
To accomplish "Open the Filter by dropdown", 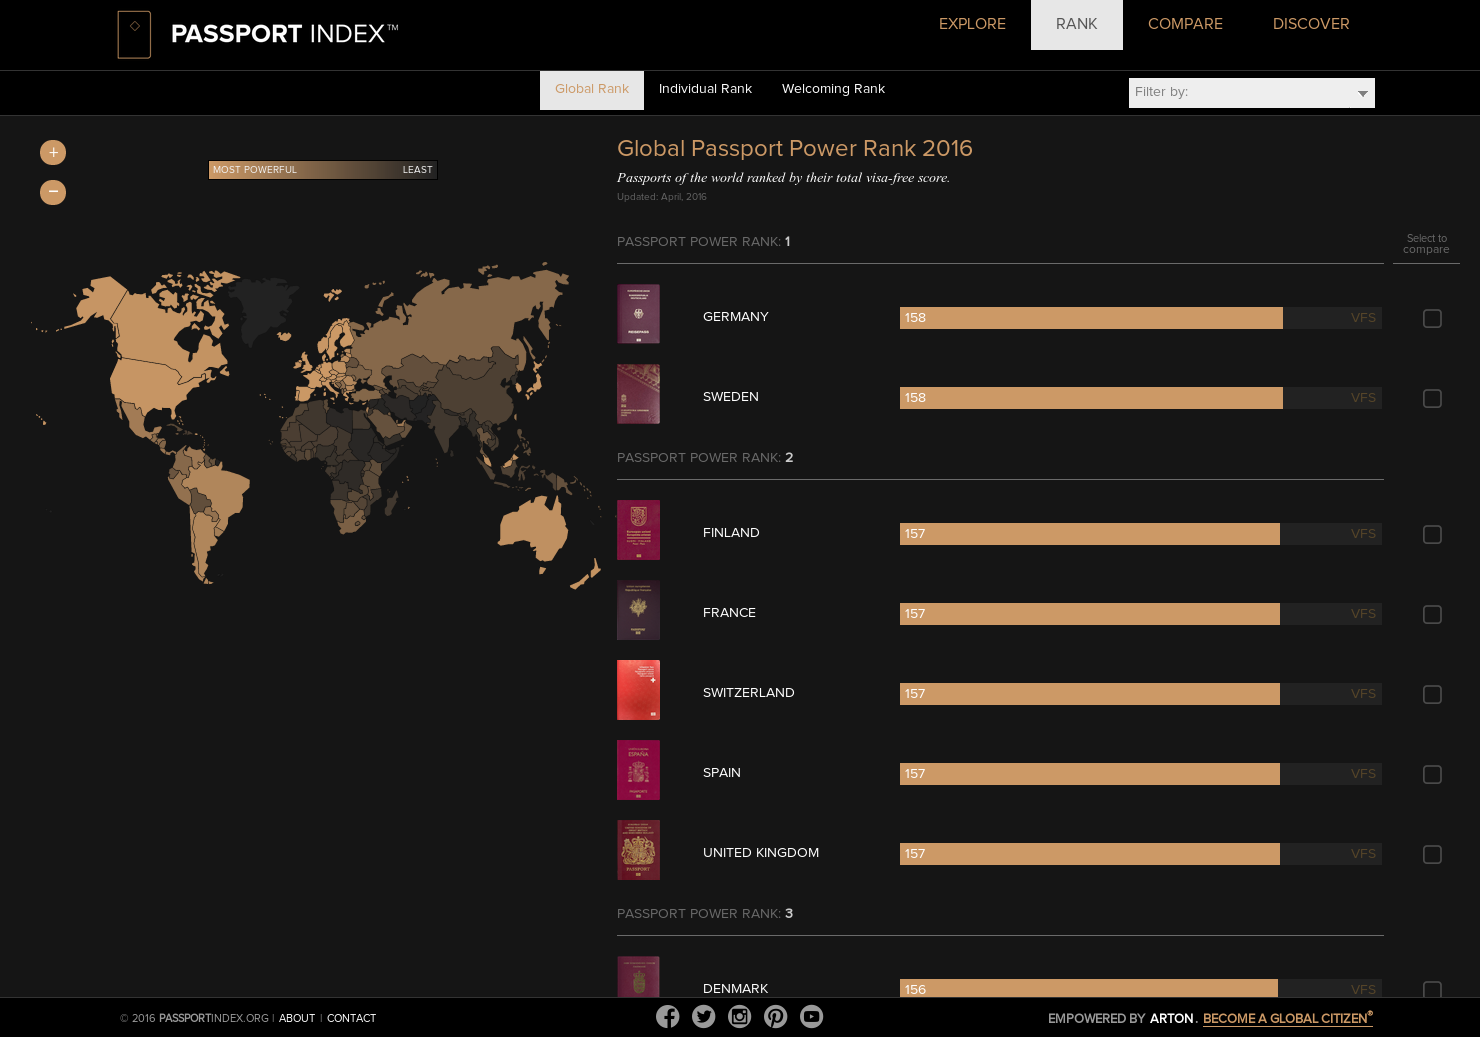I will pyautogui.click(x=1251, y=92).
